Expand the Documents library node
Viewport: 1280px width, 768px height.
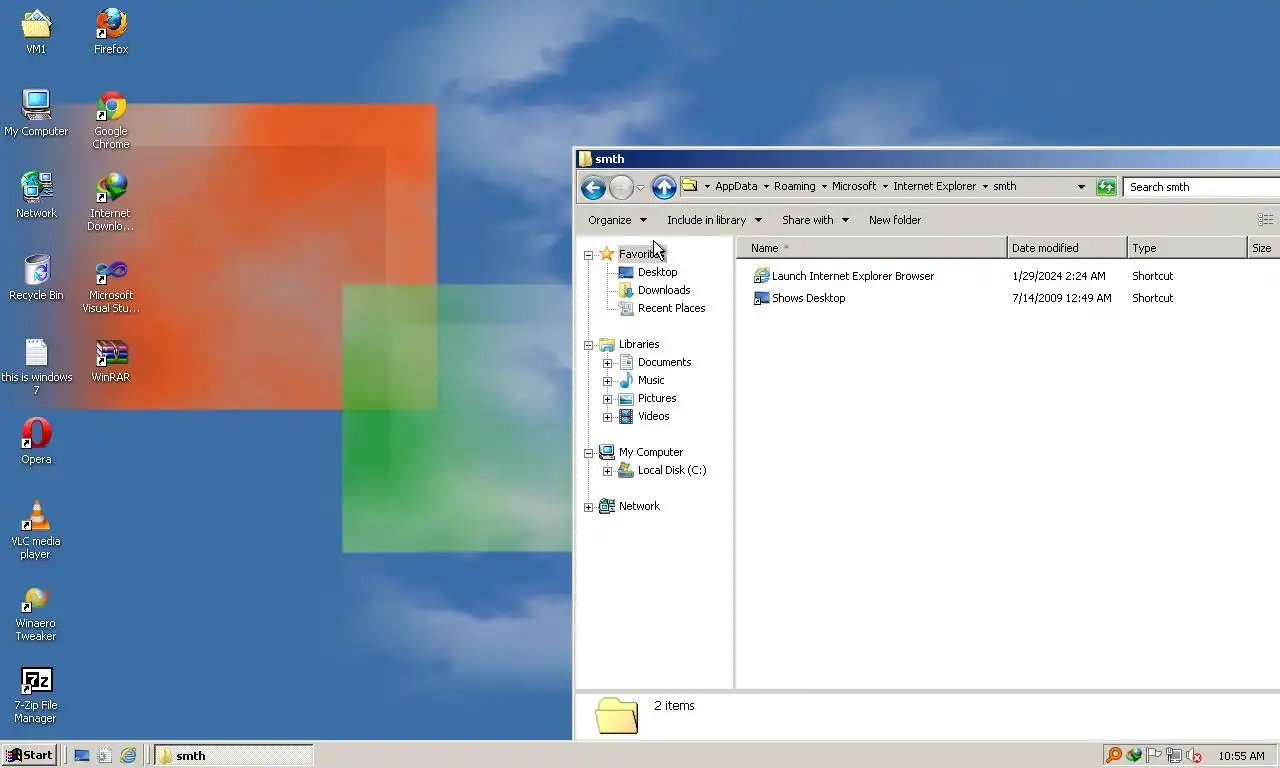pyautogui.click(x=607, y=363)
